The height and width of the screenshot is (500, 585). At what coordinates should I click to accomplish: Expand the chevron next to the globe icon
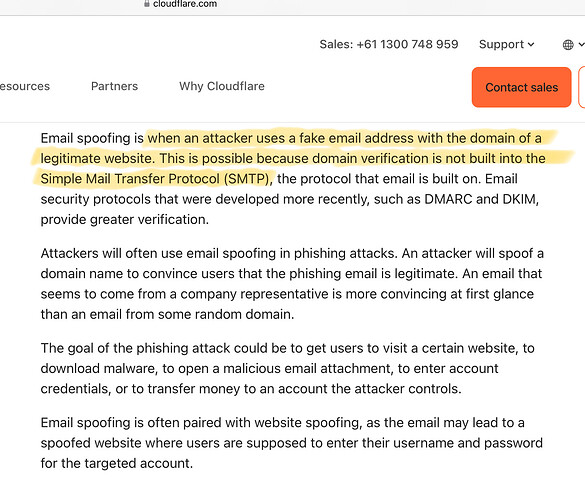(581, 45)
